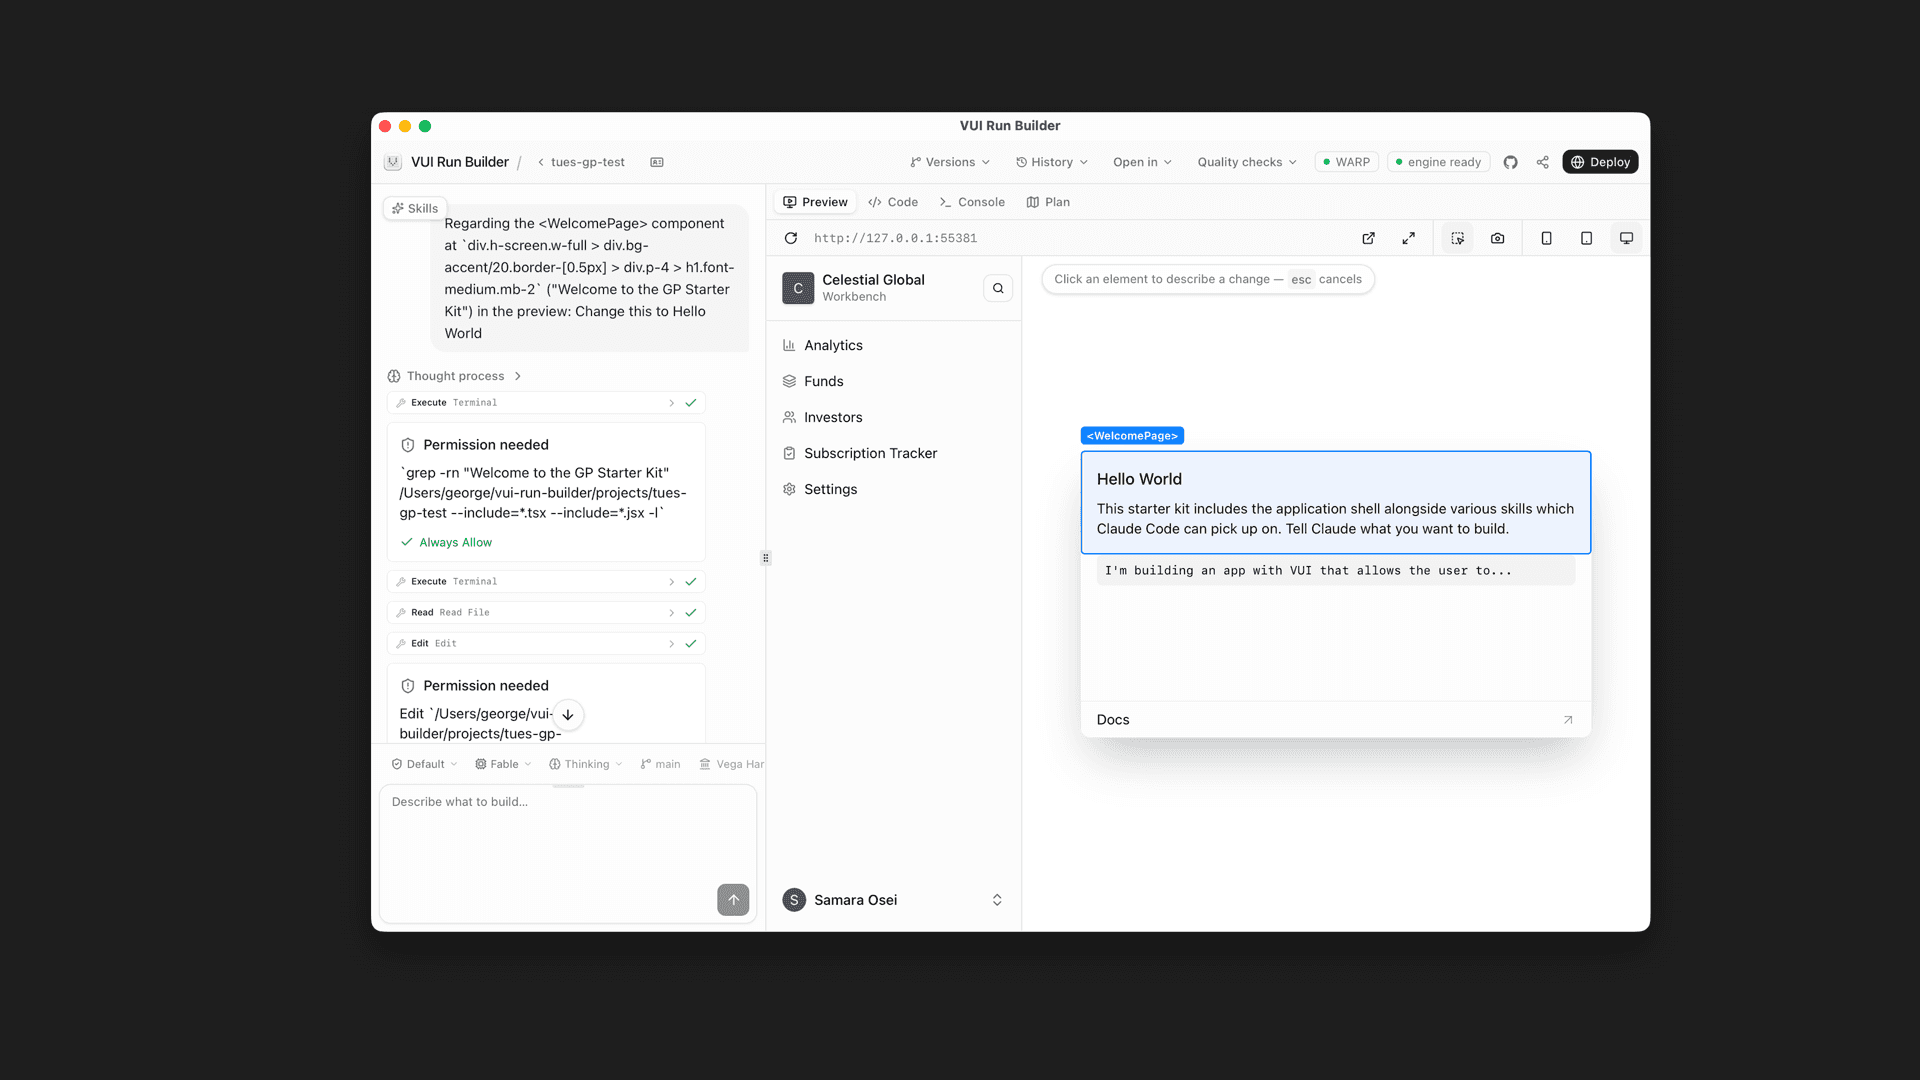
Task: Open the Funds sidebar item
Action: pyautogui.click(x=894, y=381)
